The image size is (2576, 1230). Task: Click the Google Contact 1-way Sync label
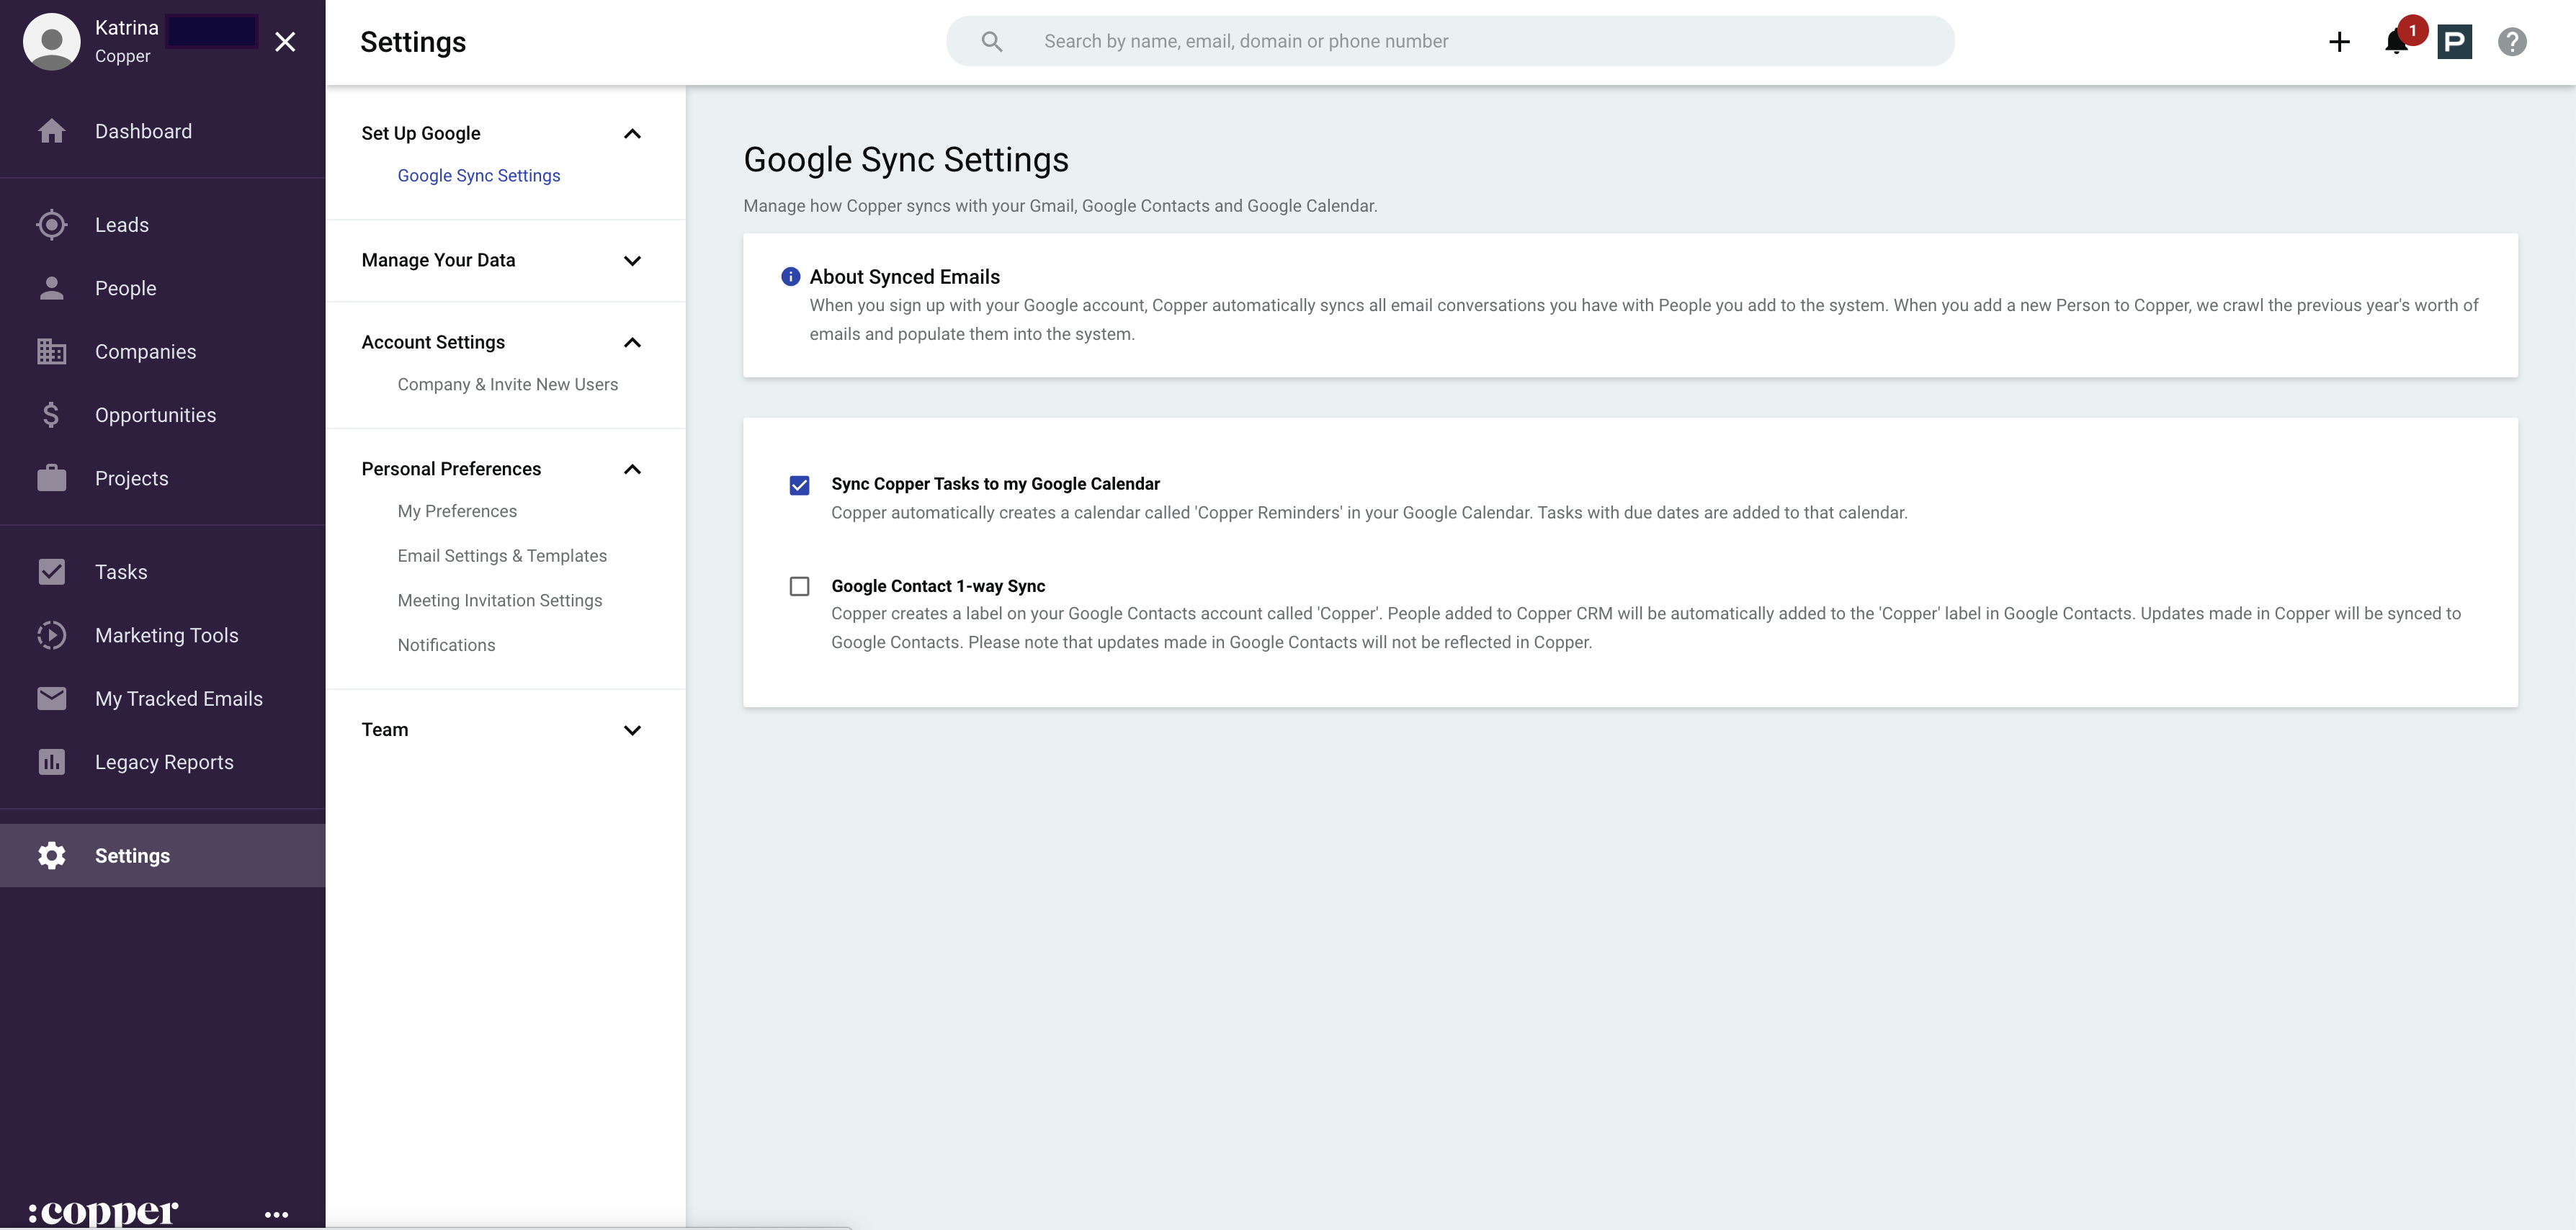pyautogui.click(x=938, y=586)
